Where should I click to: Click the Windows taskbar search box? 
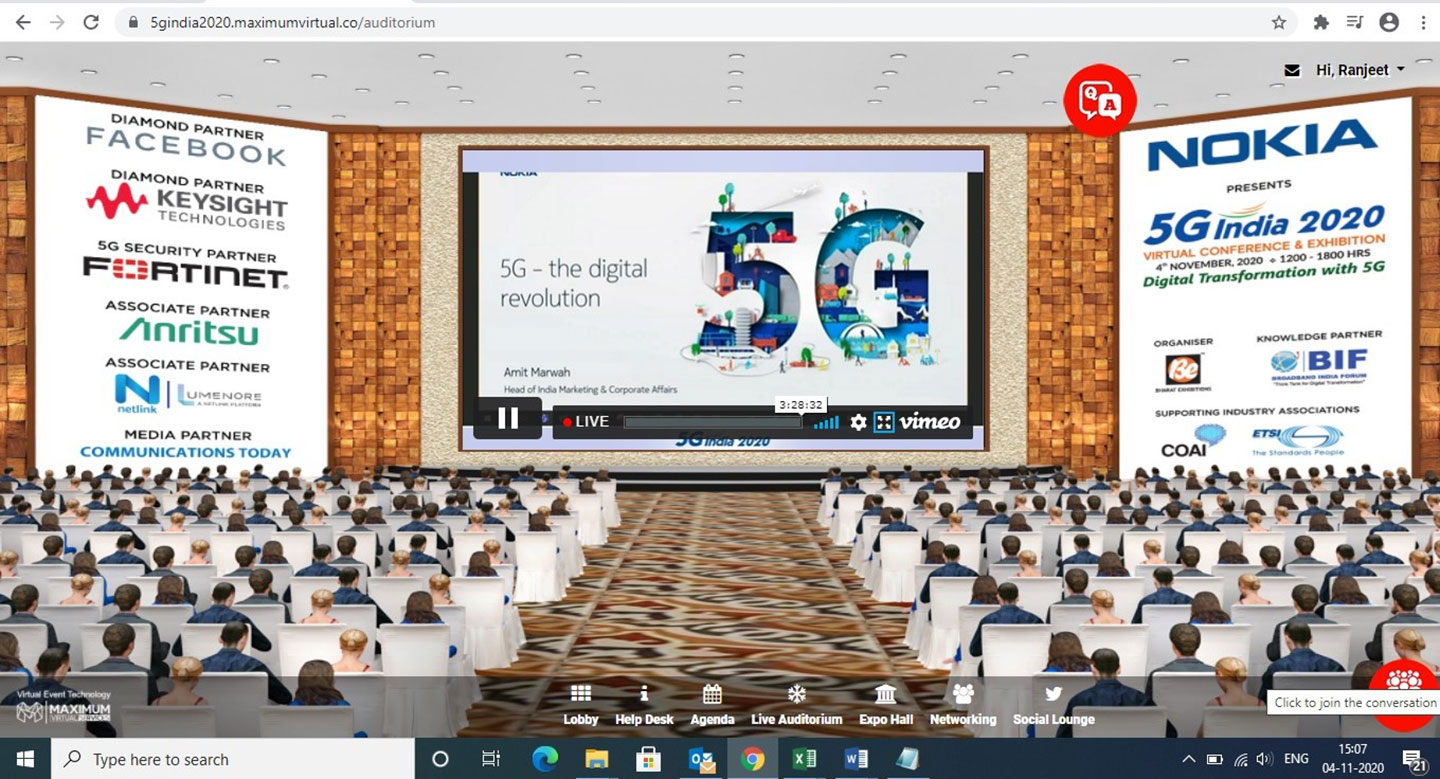coord(232,759)
